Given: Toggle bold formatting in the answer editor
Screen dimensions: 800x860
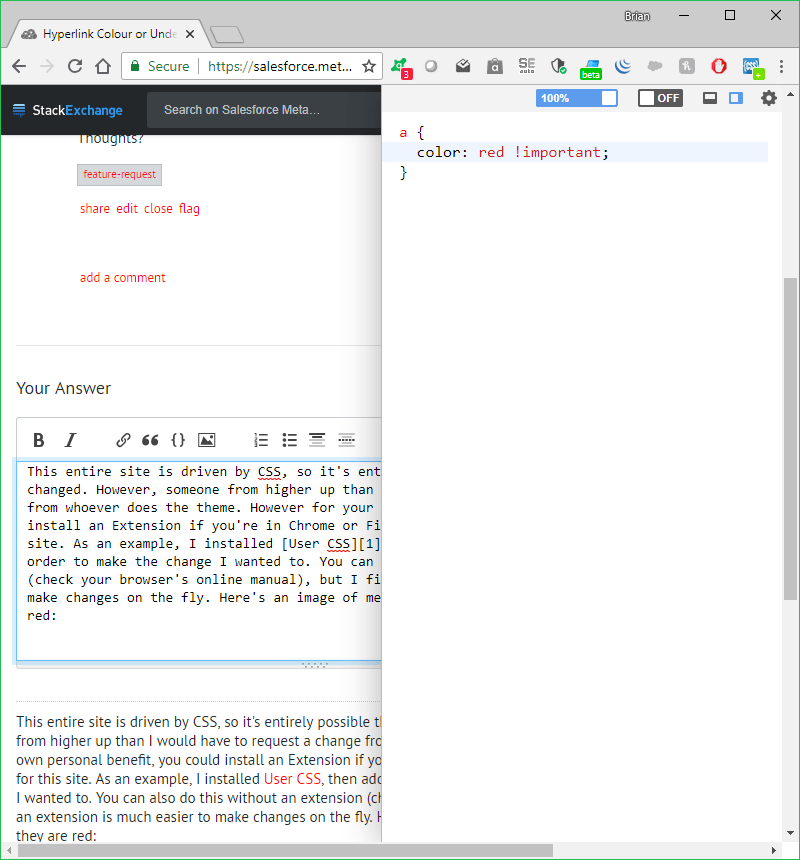Looking at the screenshot, I should [38, 440].
